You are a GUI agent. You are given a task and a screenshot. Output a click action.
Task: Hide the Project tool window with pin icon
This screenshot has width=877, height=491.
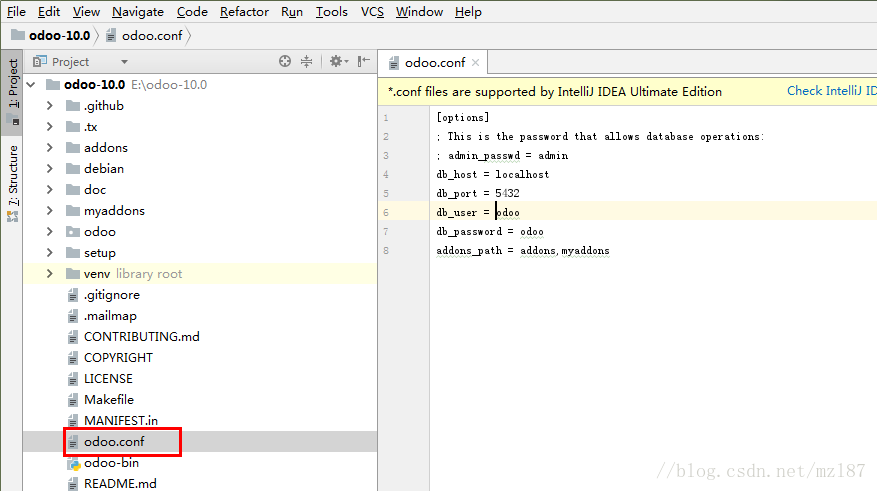pyautogui.click(x=364, y=61)
